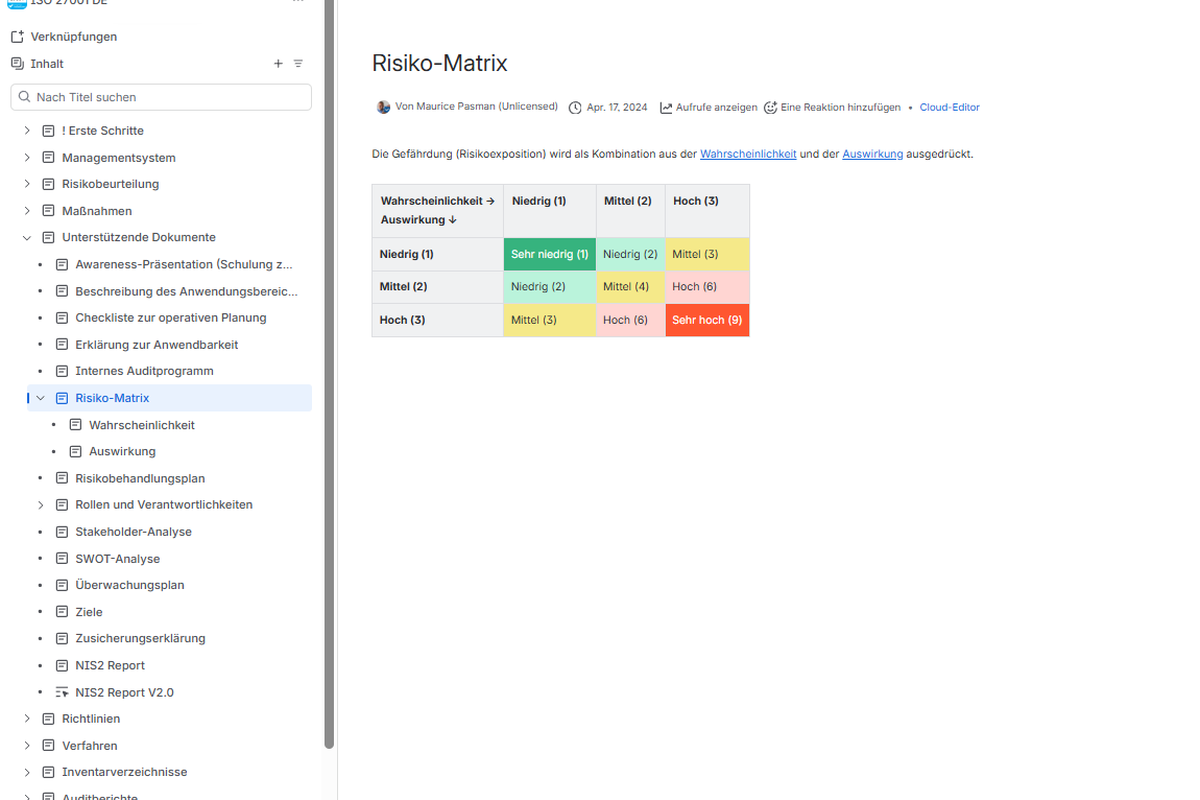Image resolution: width=1200 pixels, height=800 pixels.
Task: Expand the Inventarverzeichnisse tree node
Action: 27,772
